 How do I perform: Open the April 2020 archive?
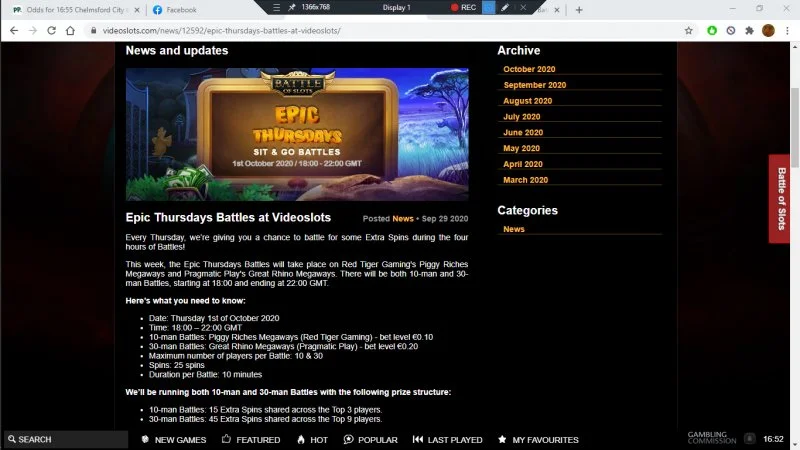point(523,164)
